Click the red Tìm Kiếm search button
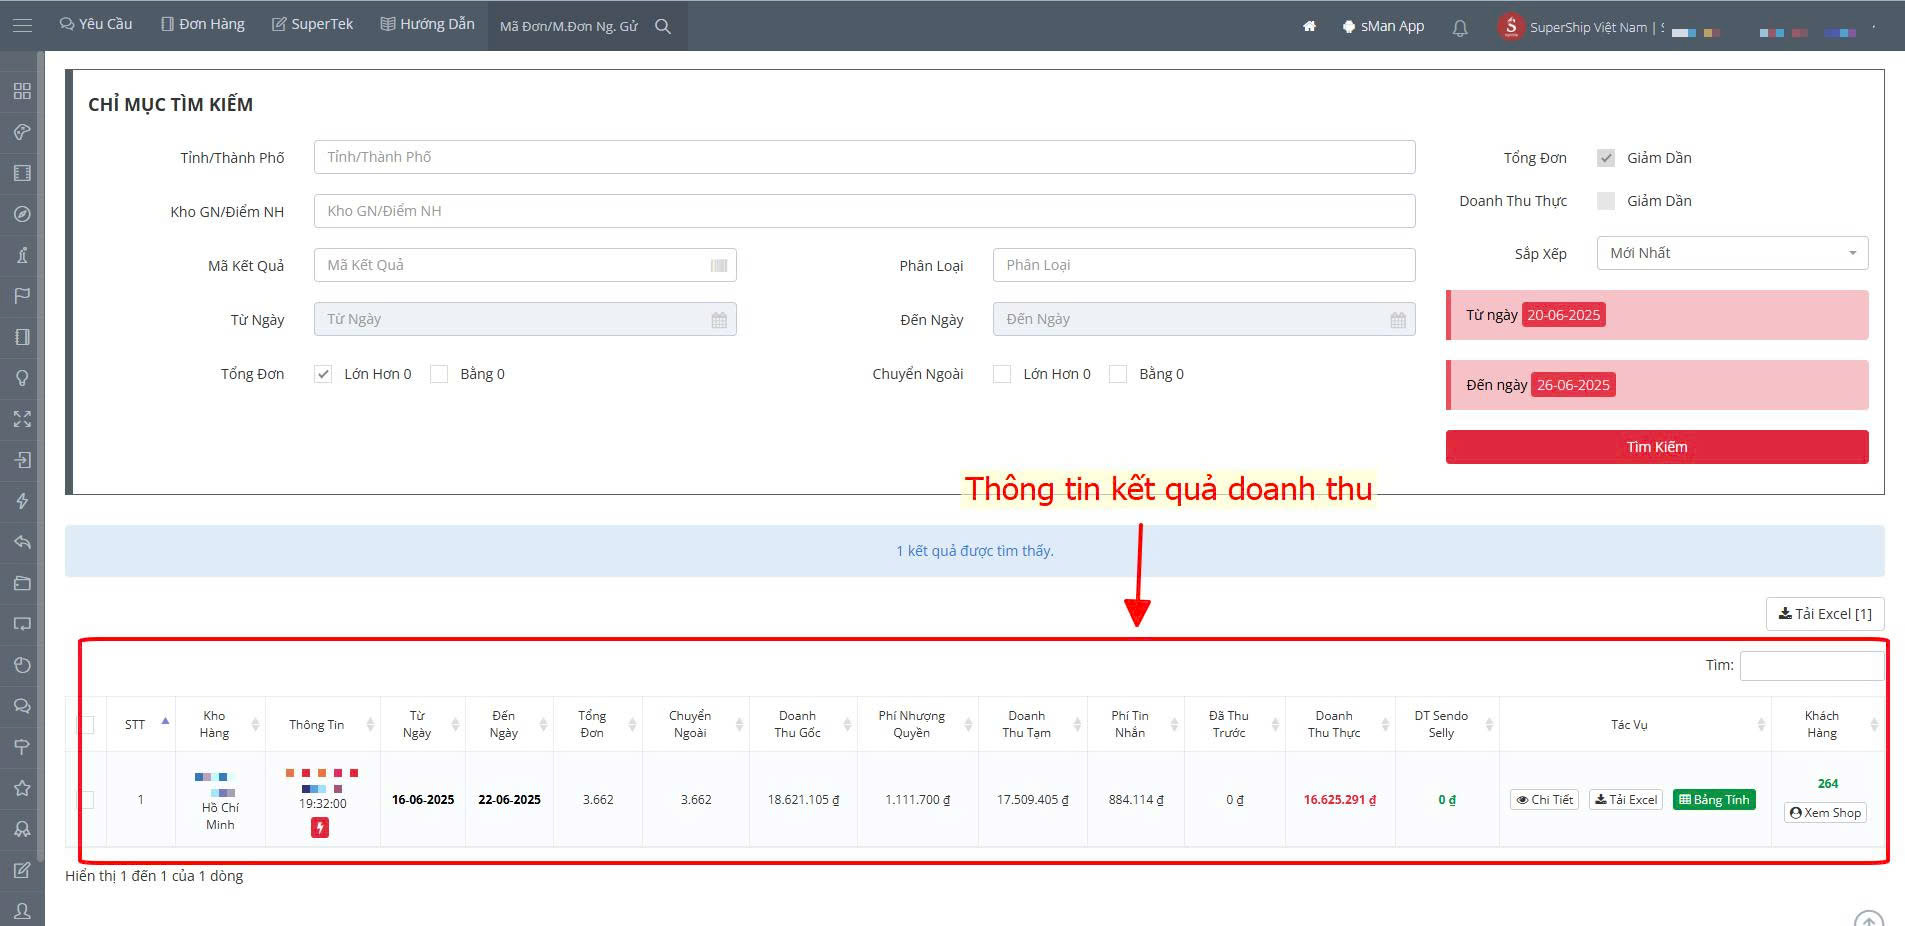Screen dimensions: 1905x926 click(1657, 447)
